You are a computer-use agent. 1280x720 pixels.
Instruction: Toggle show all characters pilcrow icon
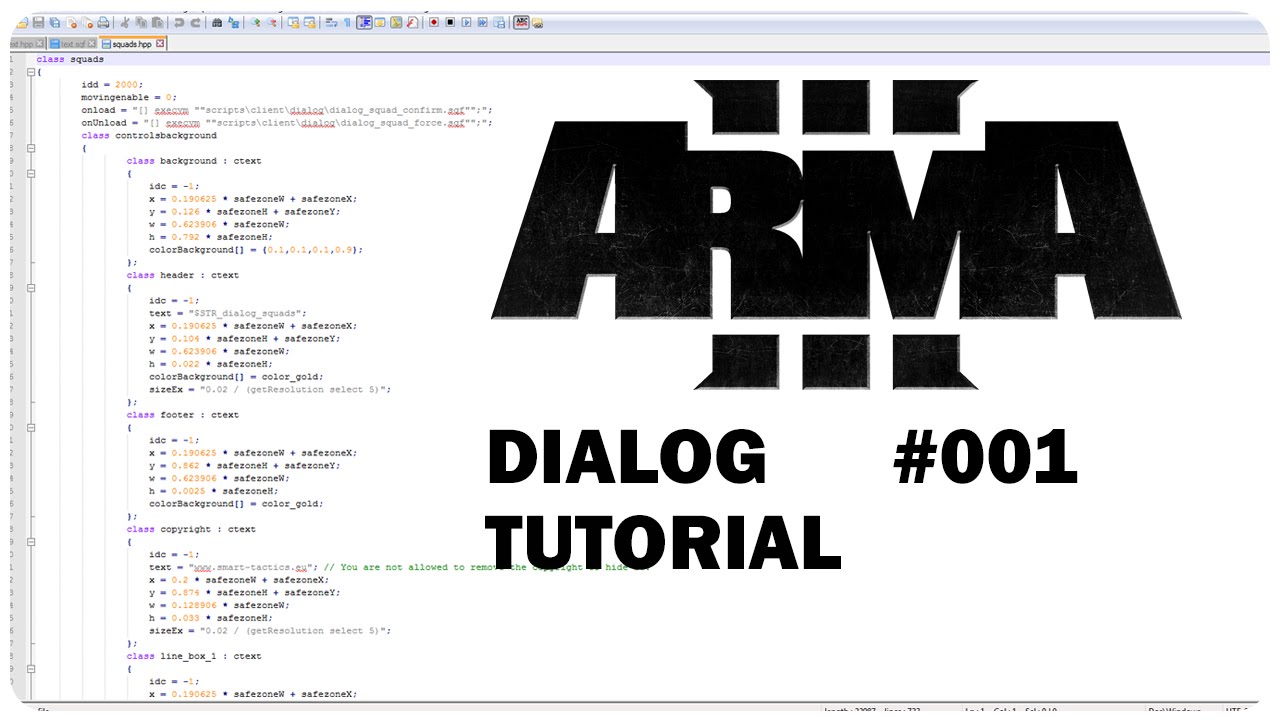click(347, 22)
